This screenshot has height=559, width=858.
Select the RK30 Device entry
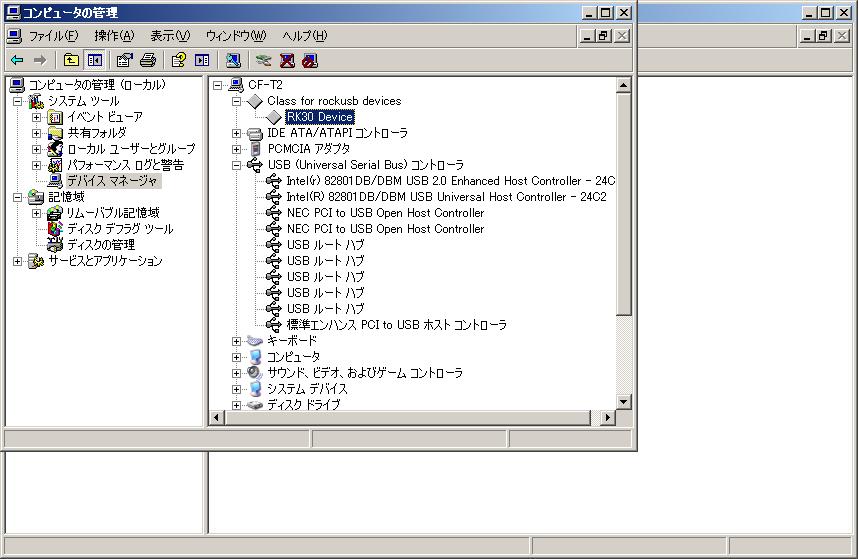320,117
